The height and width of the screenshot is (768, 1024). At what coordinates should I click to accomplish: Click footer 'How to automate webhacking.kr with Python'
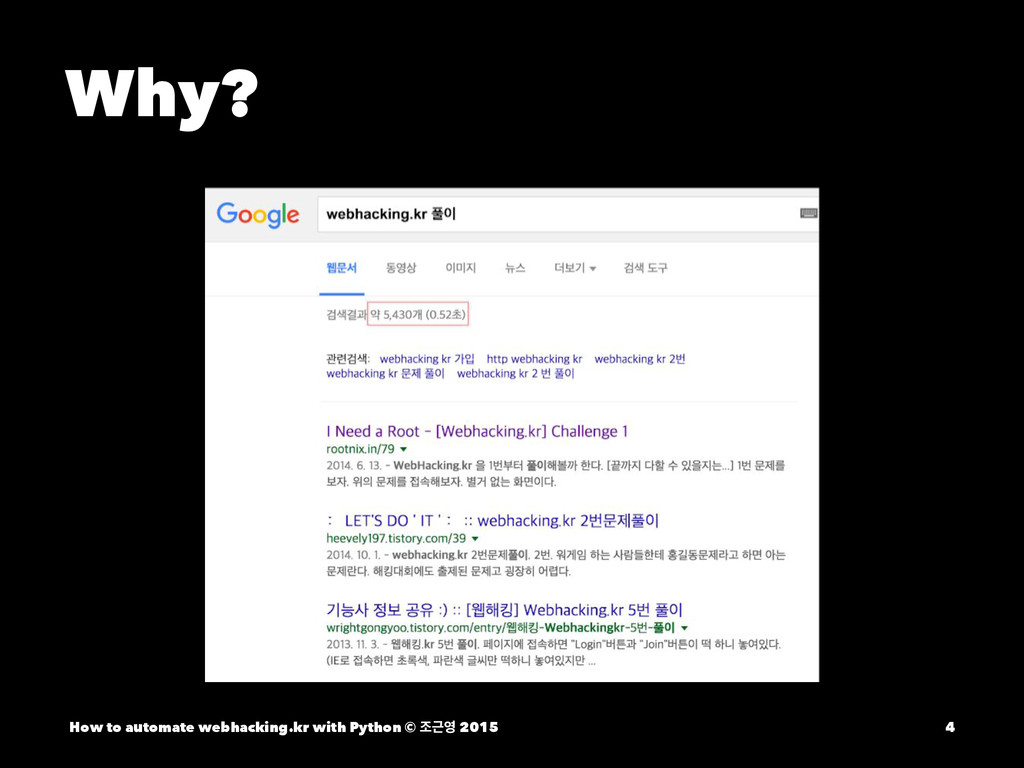click(235, 727)
